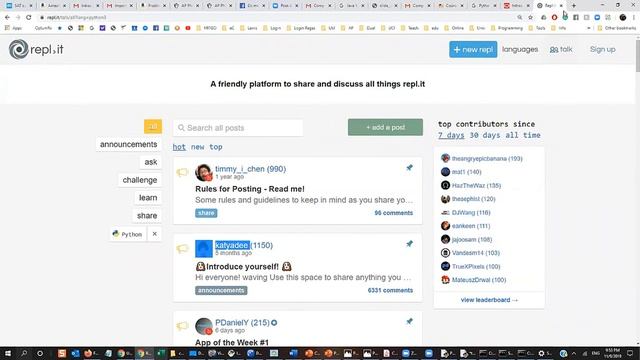Click the katyadee username link
The height and width of the screenshot is (360, 640).
coord(232,245)
